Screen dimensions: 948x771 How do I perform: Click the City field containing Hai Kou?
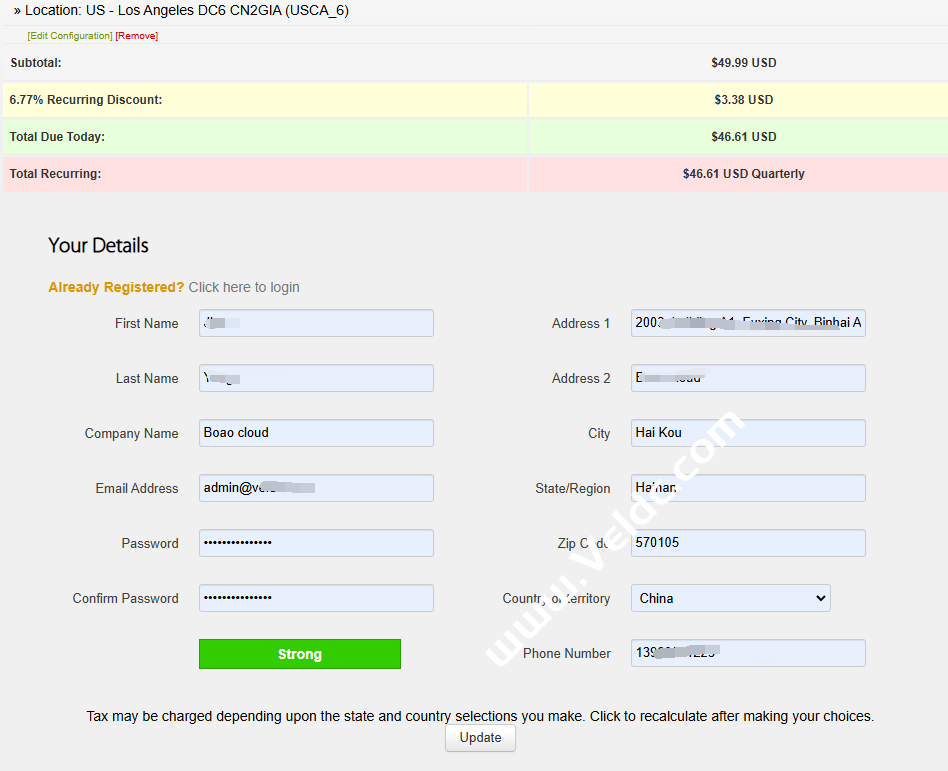748,433
